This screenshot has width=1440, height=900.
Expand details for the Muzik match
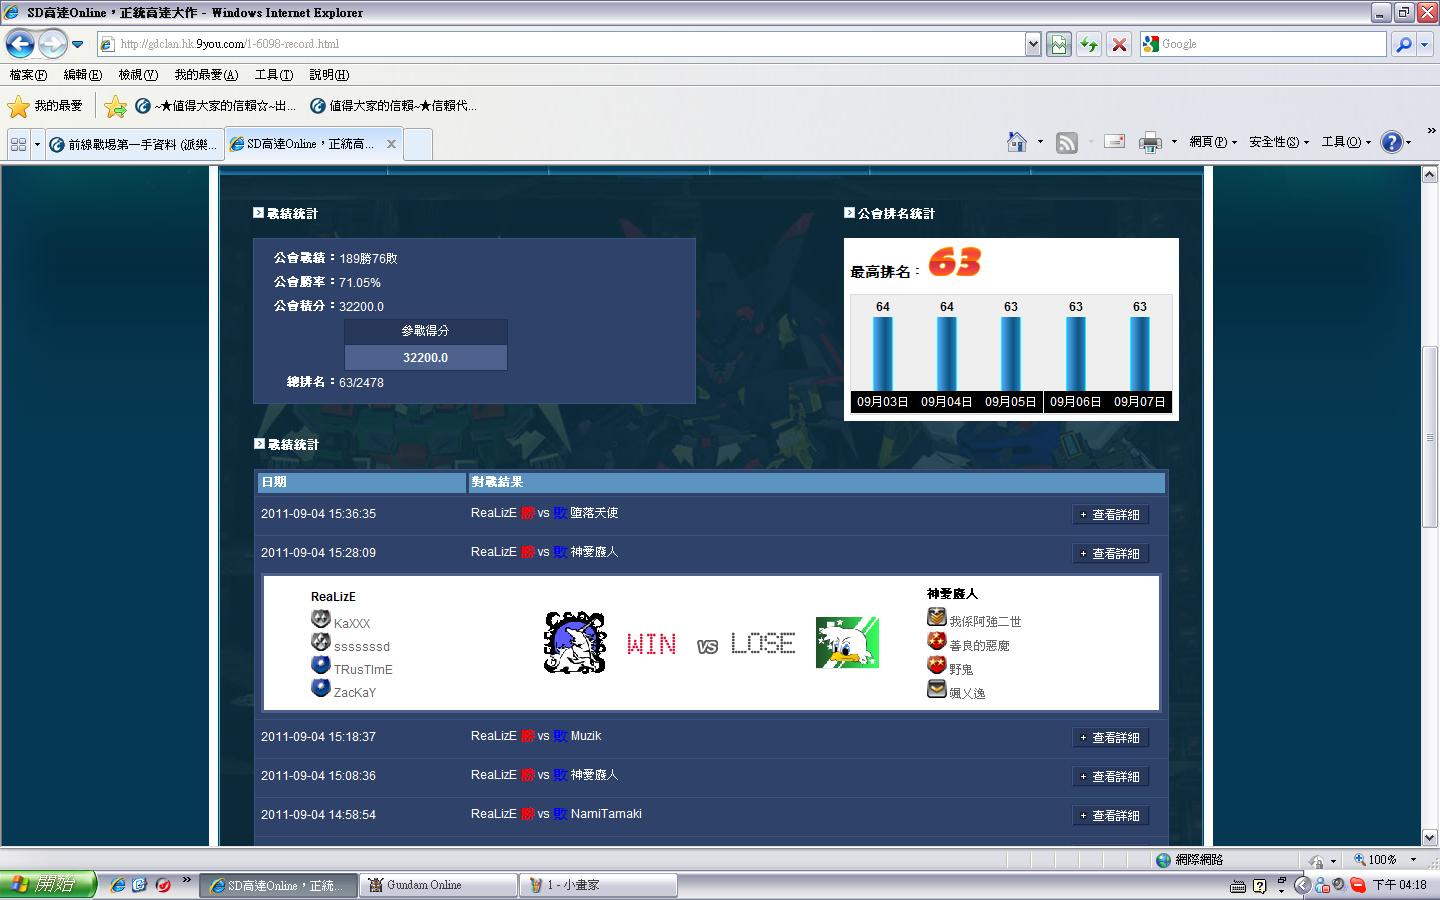pos(1110,738)
